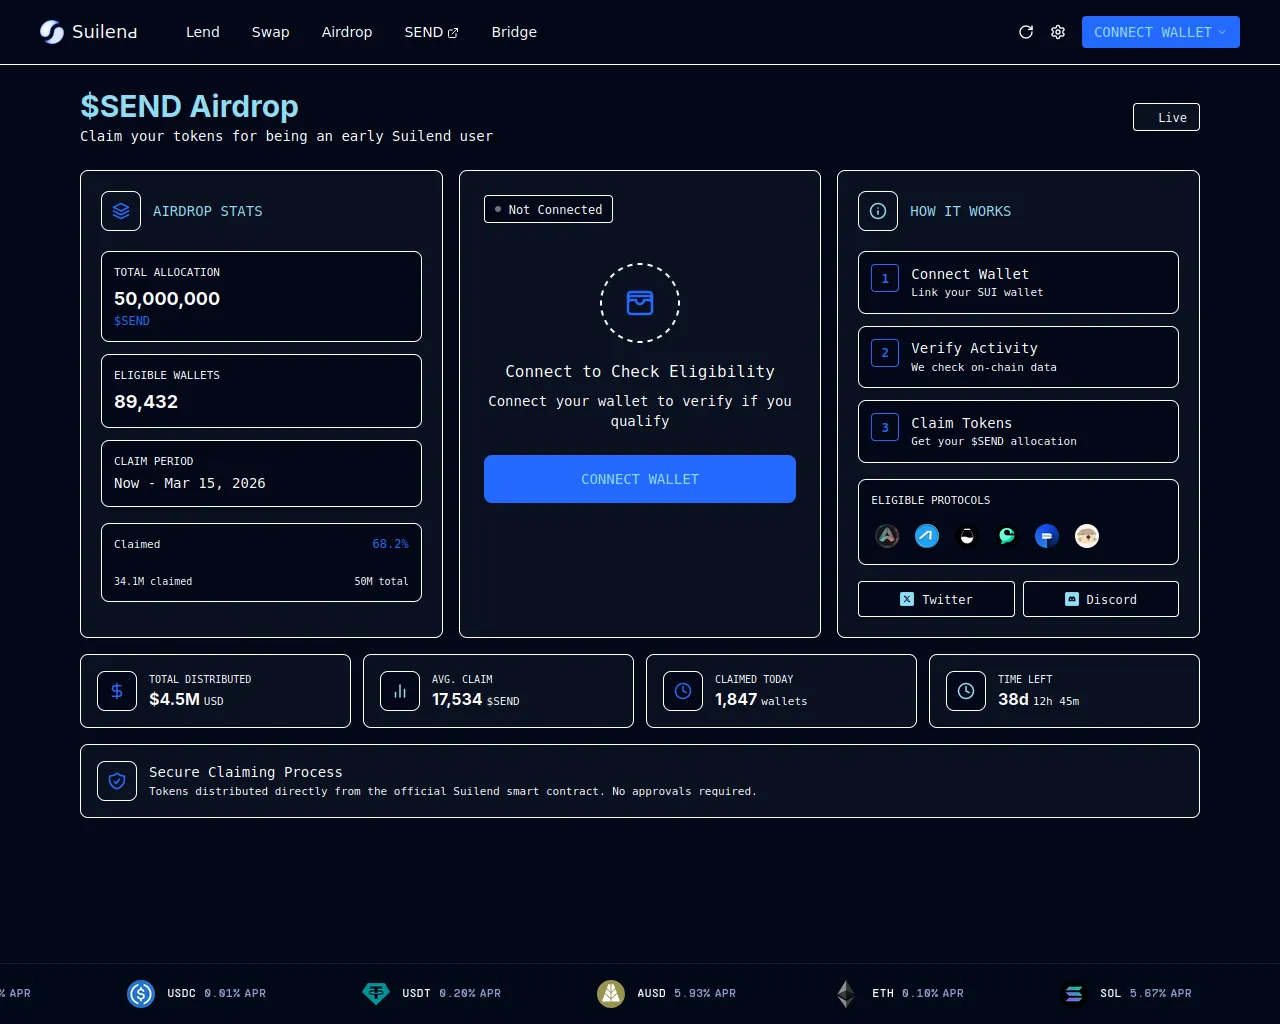The image size is (1280, 1024).
Task: Navigate to Bridge
Action: click(514, 32)
